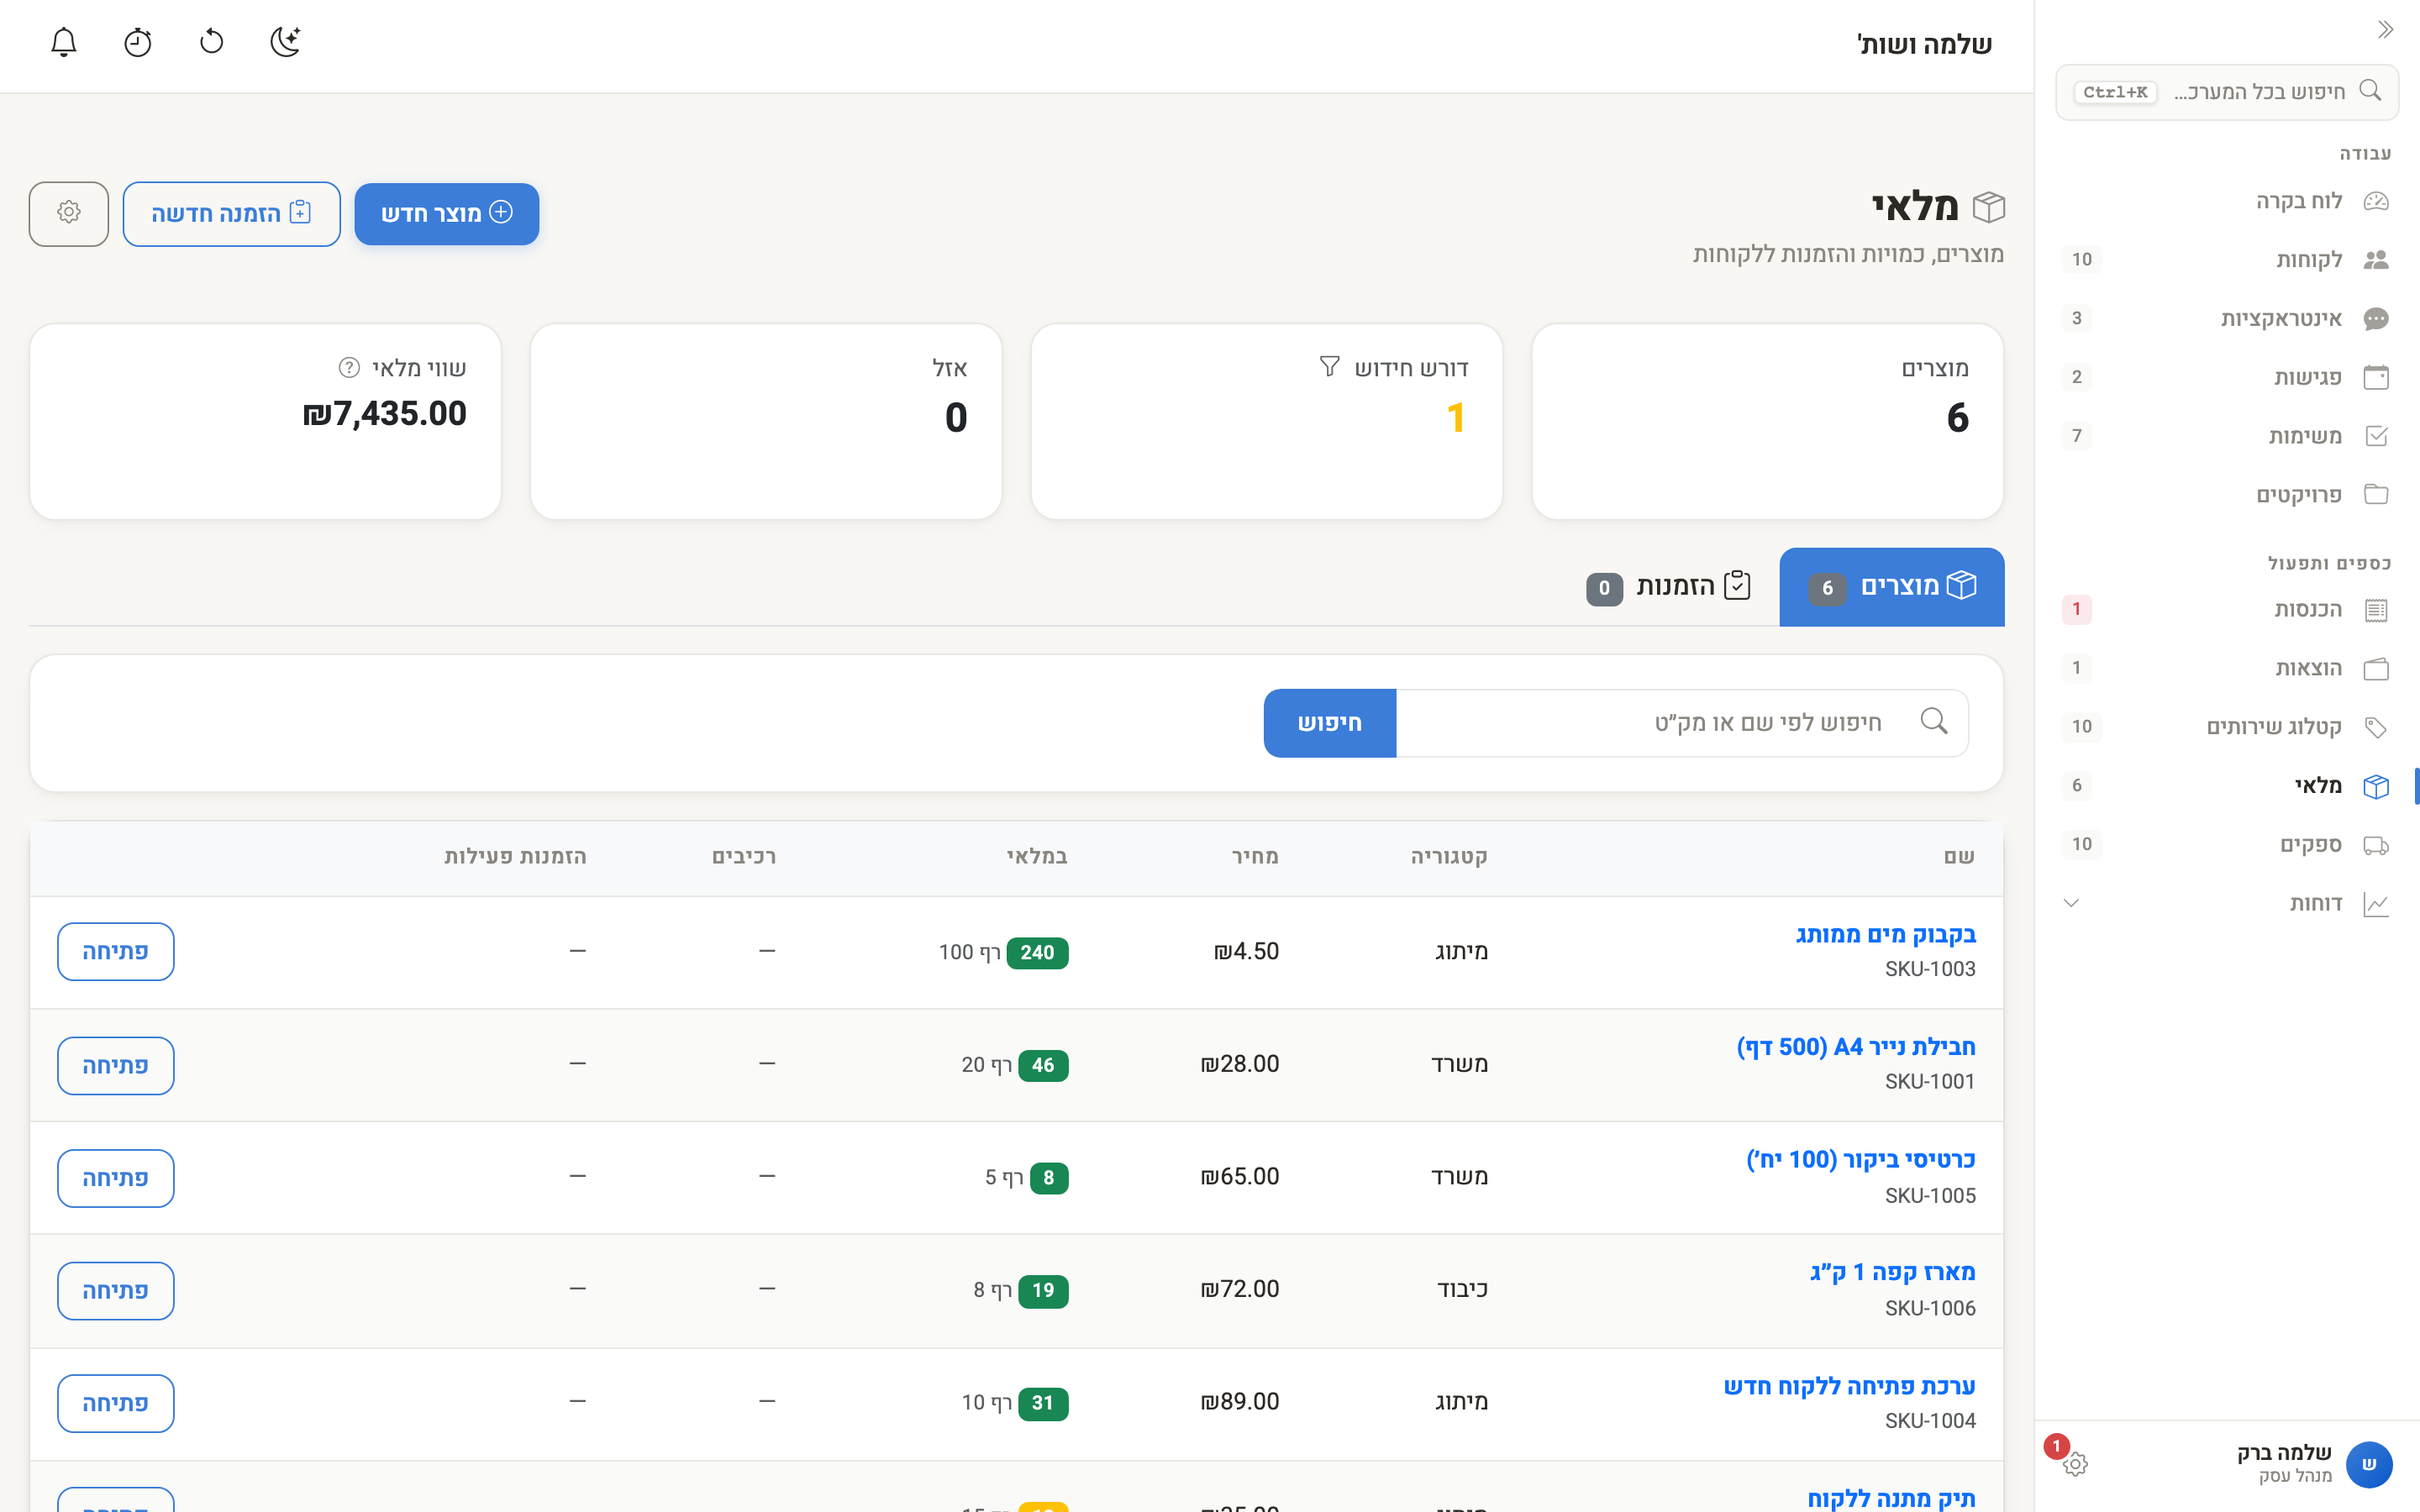Open product link חבילת נייר A4 (500 דף)
2420x1512 pixels.
click(1856, 1047)
